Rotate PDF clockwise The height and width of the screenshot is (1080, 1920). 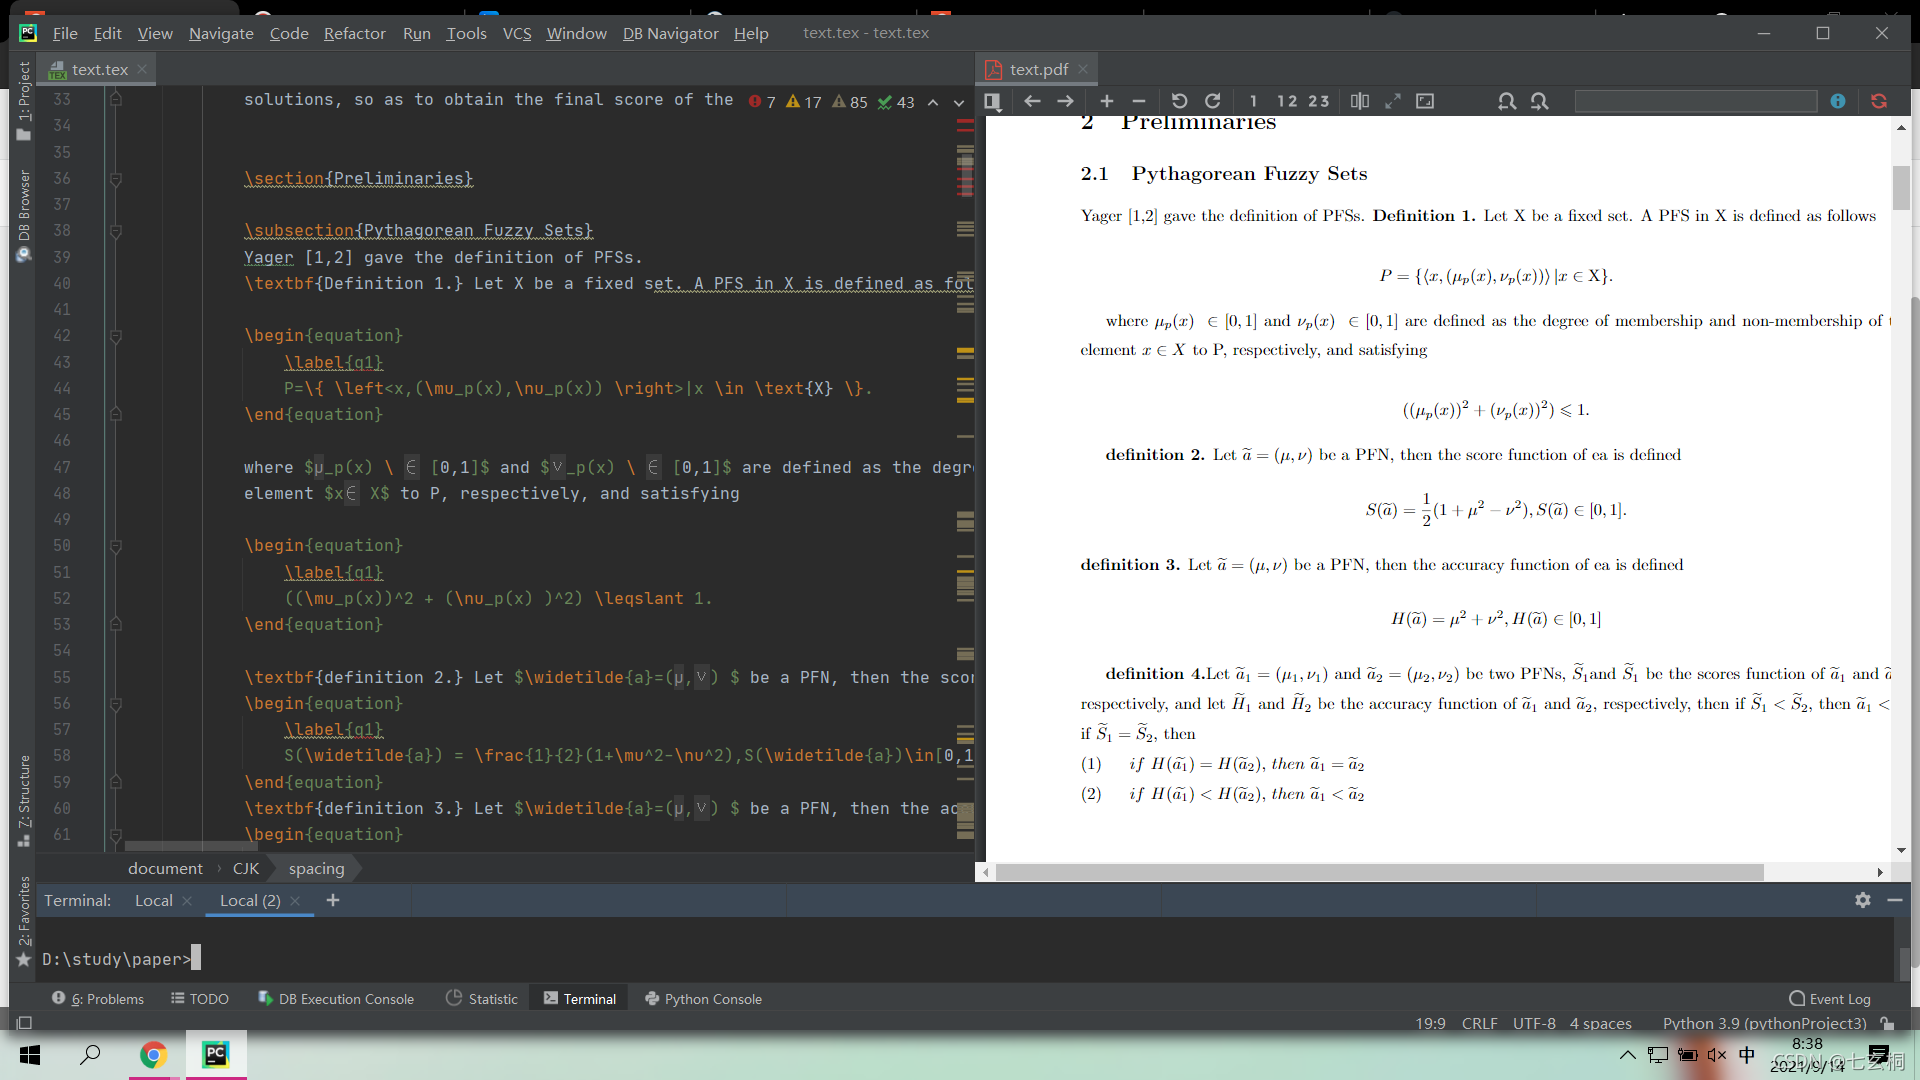click(x=1212, y=101)
